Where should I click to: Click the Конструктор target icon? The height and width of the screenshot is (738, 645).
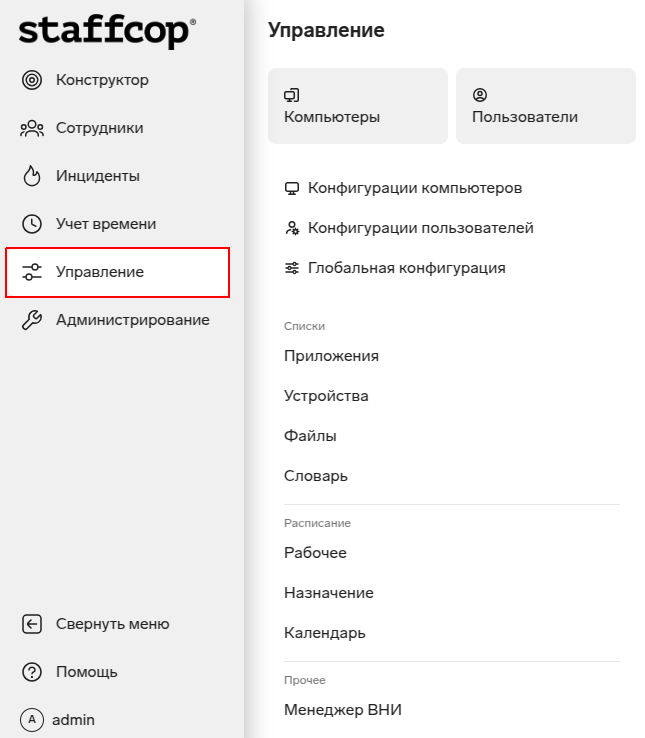32,80
